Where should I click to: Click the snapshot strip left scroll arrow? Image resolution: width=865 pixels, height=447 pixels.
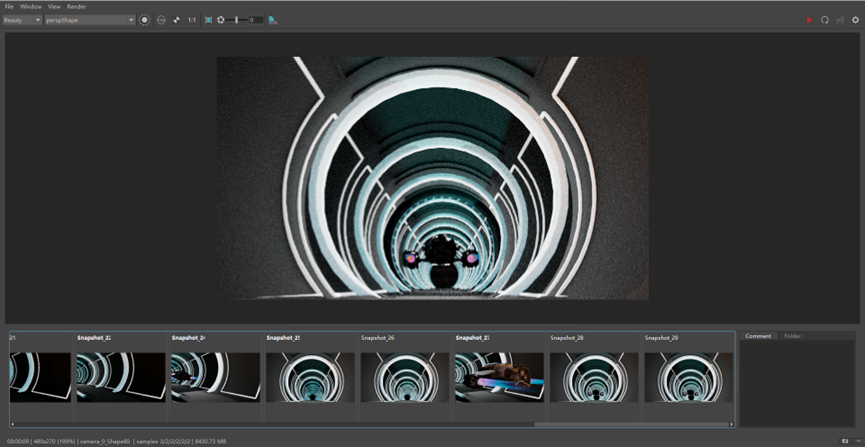tap(12, 424)
